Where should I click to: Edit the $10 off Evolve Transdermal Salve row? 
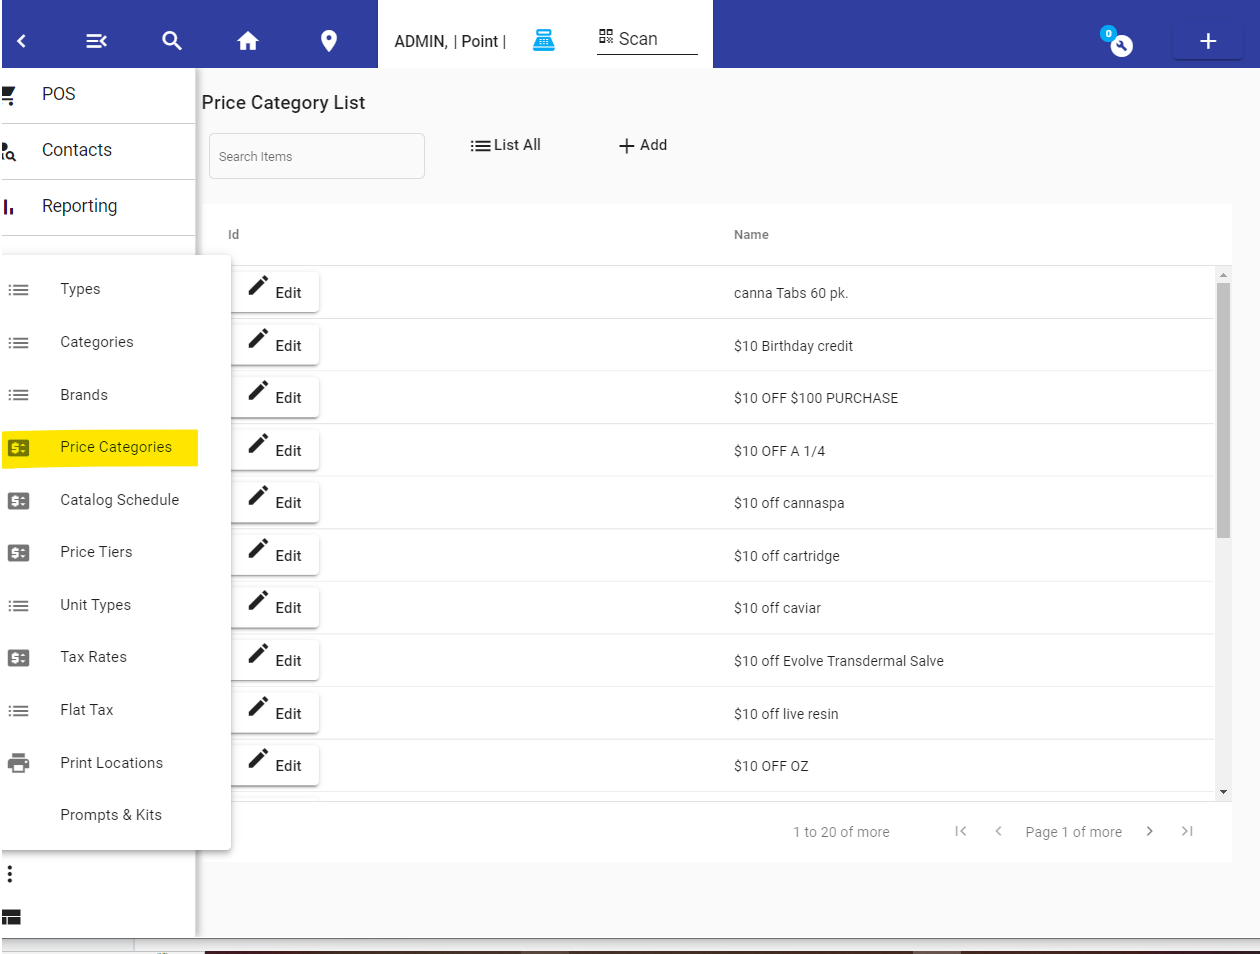275,659
